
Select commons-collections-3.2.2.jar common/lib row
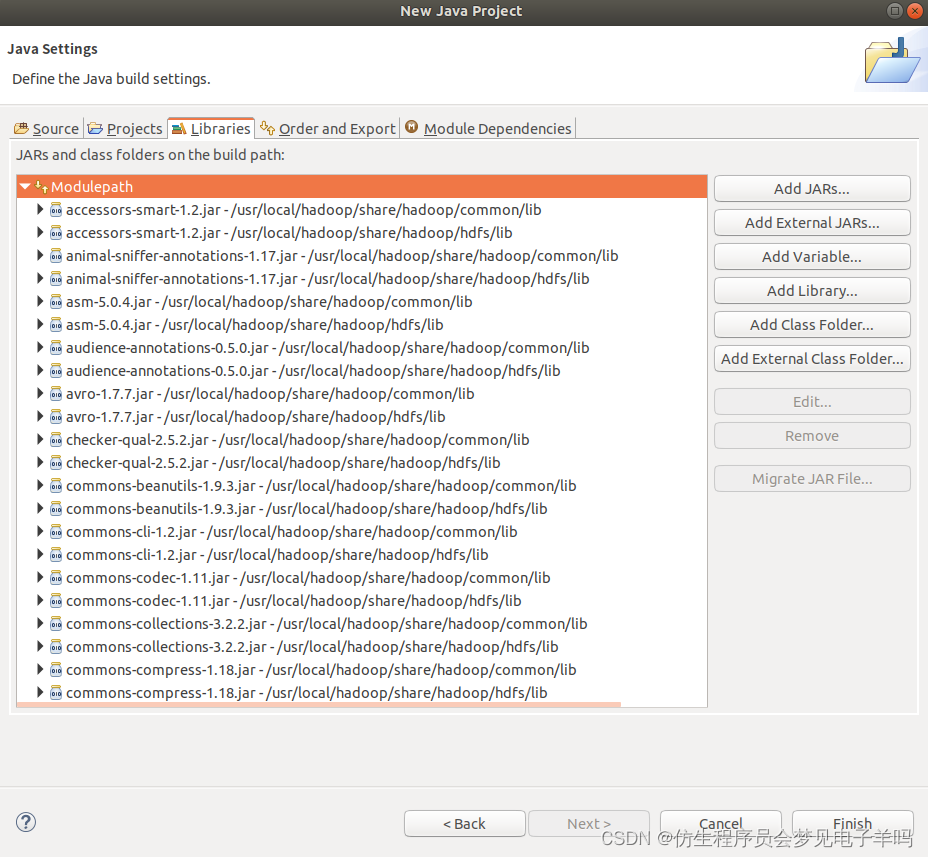click(362, 624)
